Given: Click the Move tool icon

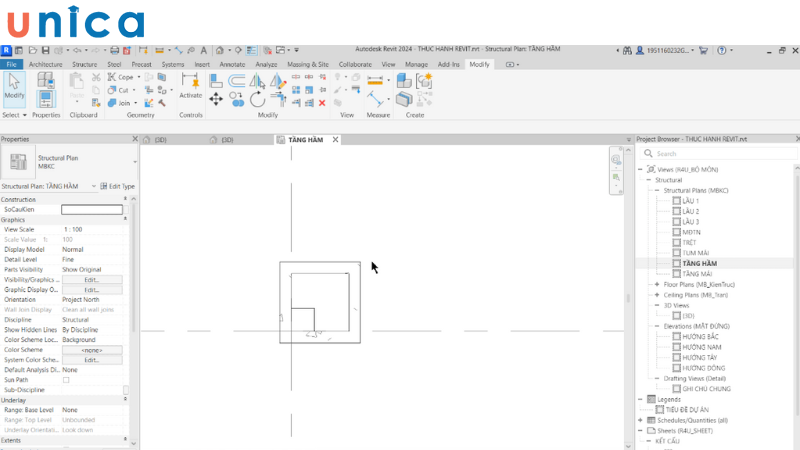Looking at the screenshot, I should tap(216, 100).
